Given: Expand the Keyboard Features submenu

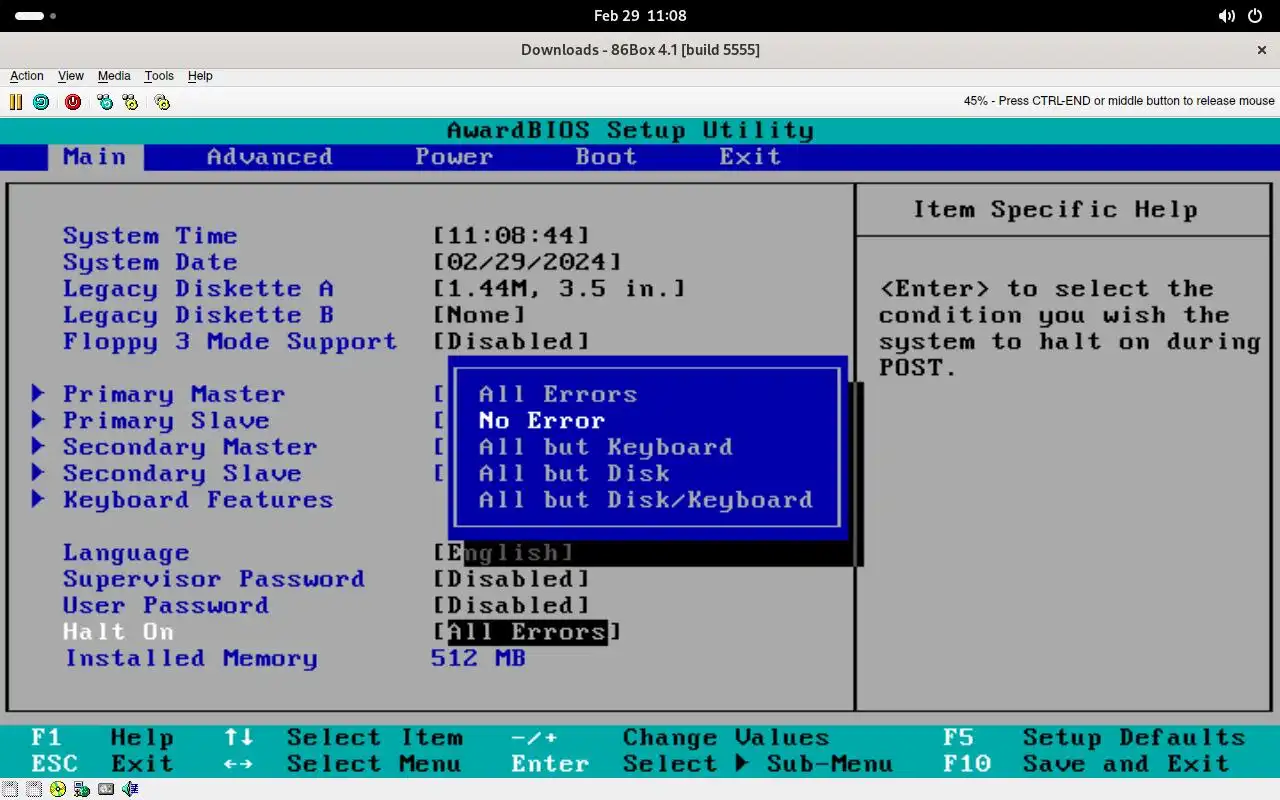Looking at the screenshot, I should (x=183, y=500).
